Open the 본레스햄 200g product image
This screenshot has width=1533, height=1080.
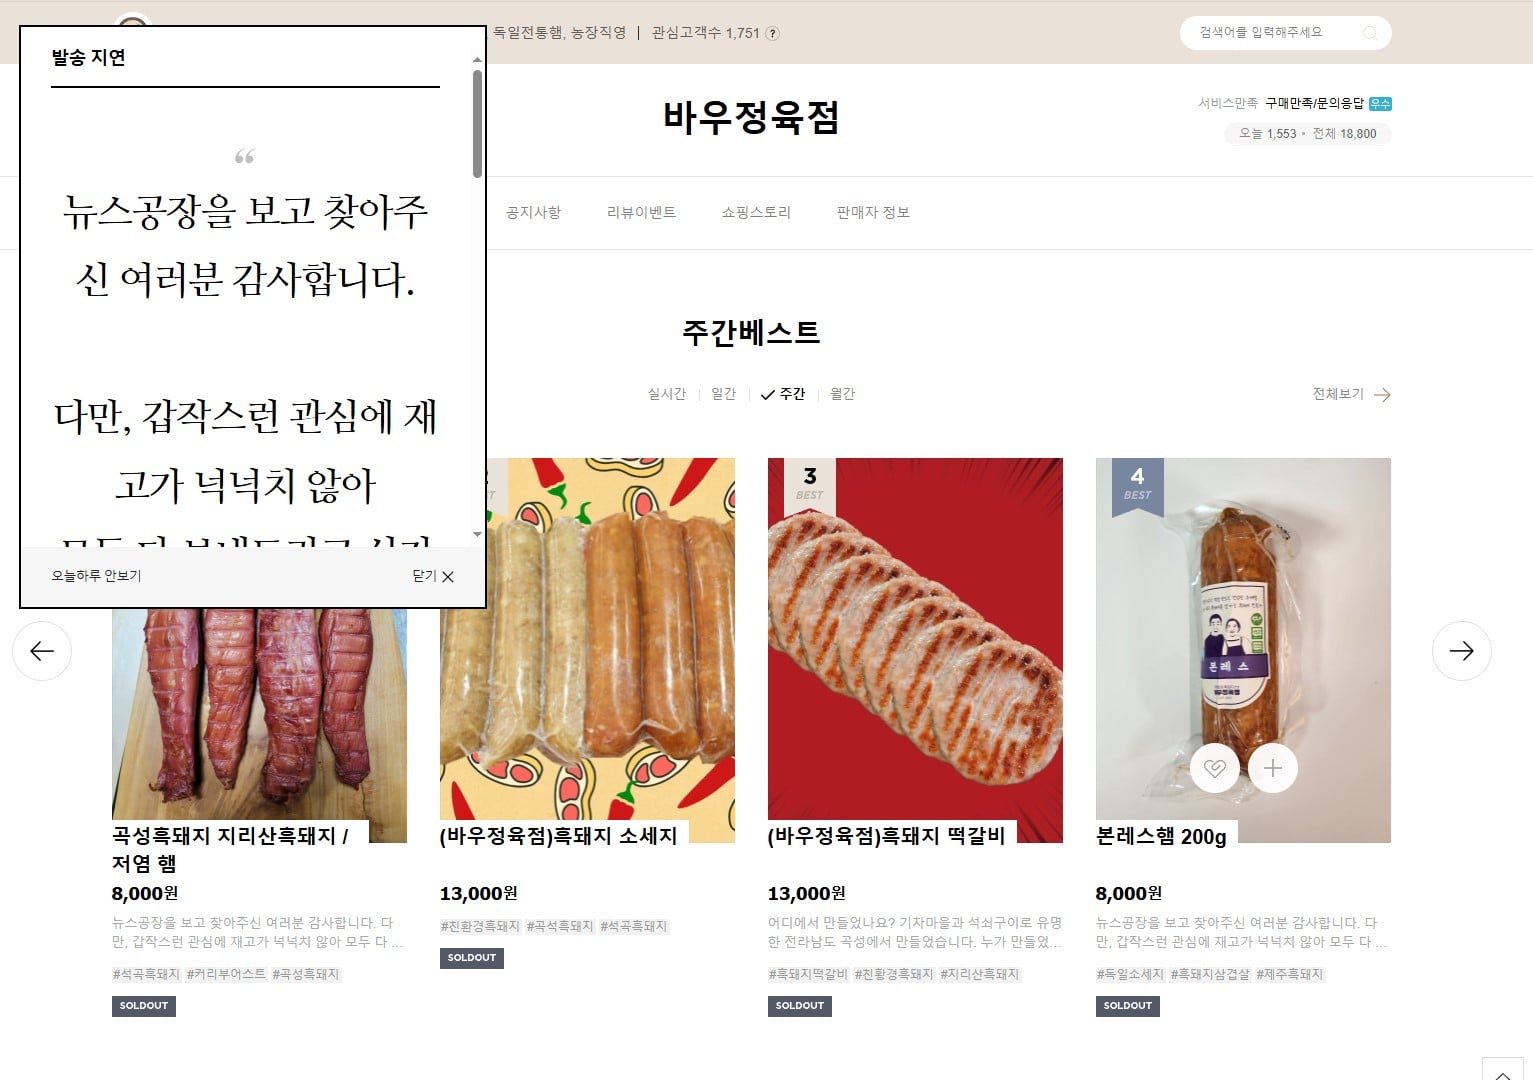(1243, 650)
